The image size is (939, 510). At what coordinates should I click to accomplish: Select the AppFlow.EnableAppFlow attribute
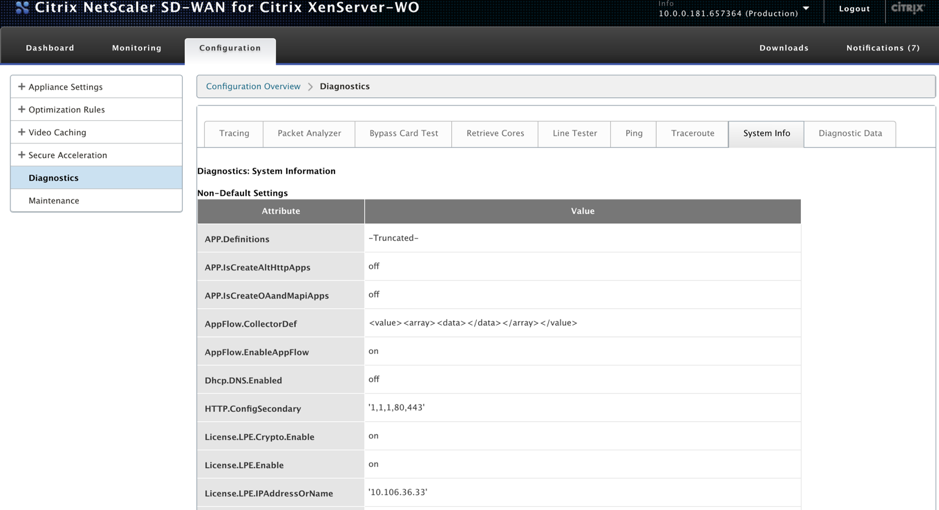281,351
